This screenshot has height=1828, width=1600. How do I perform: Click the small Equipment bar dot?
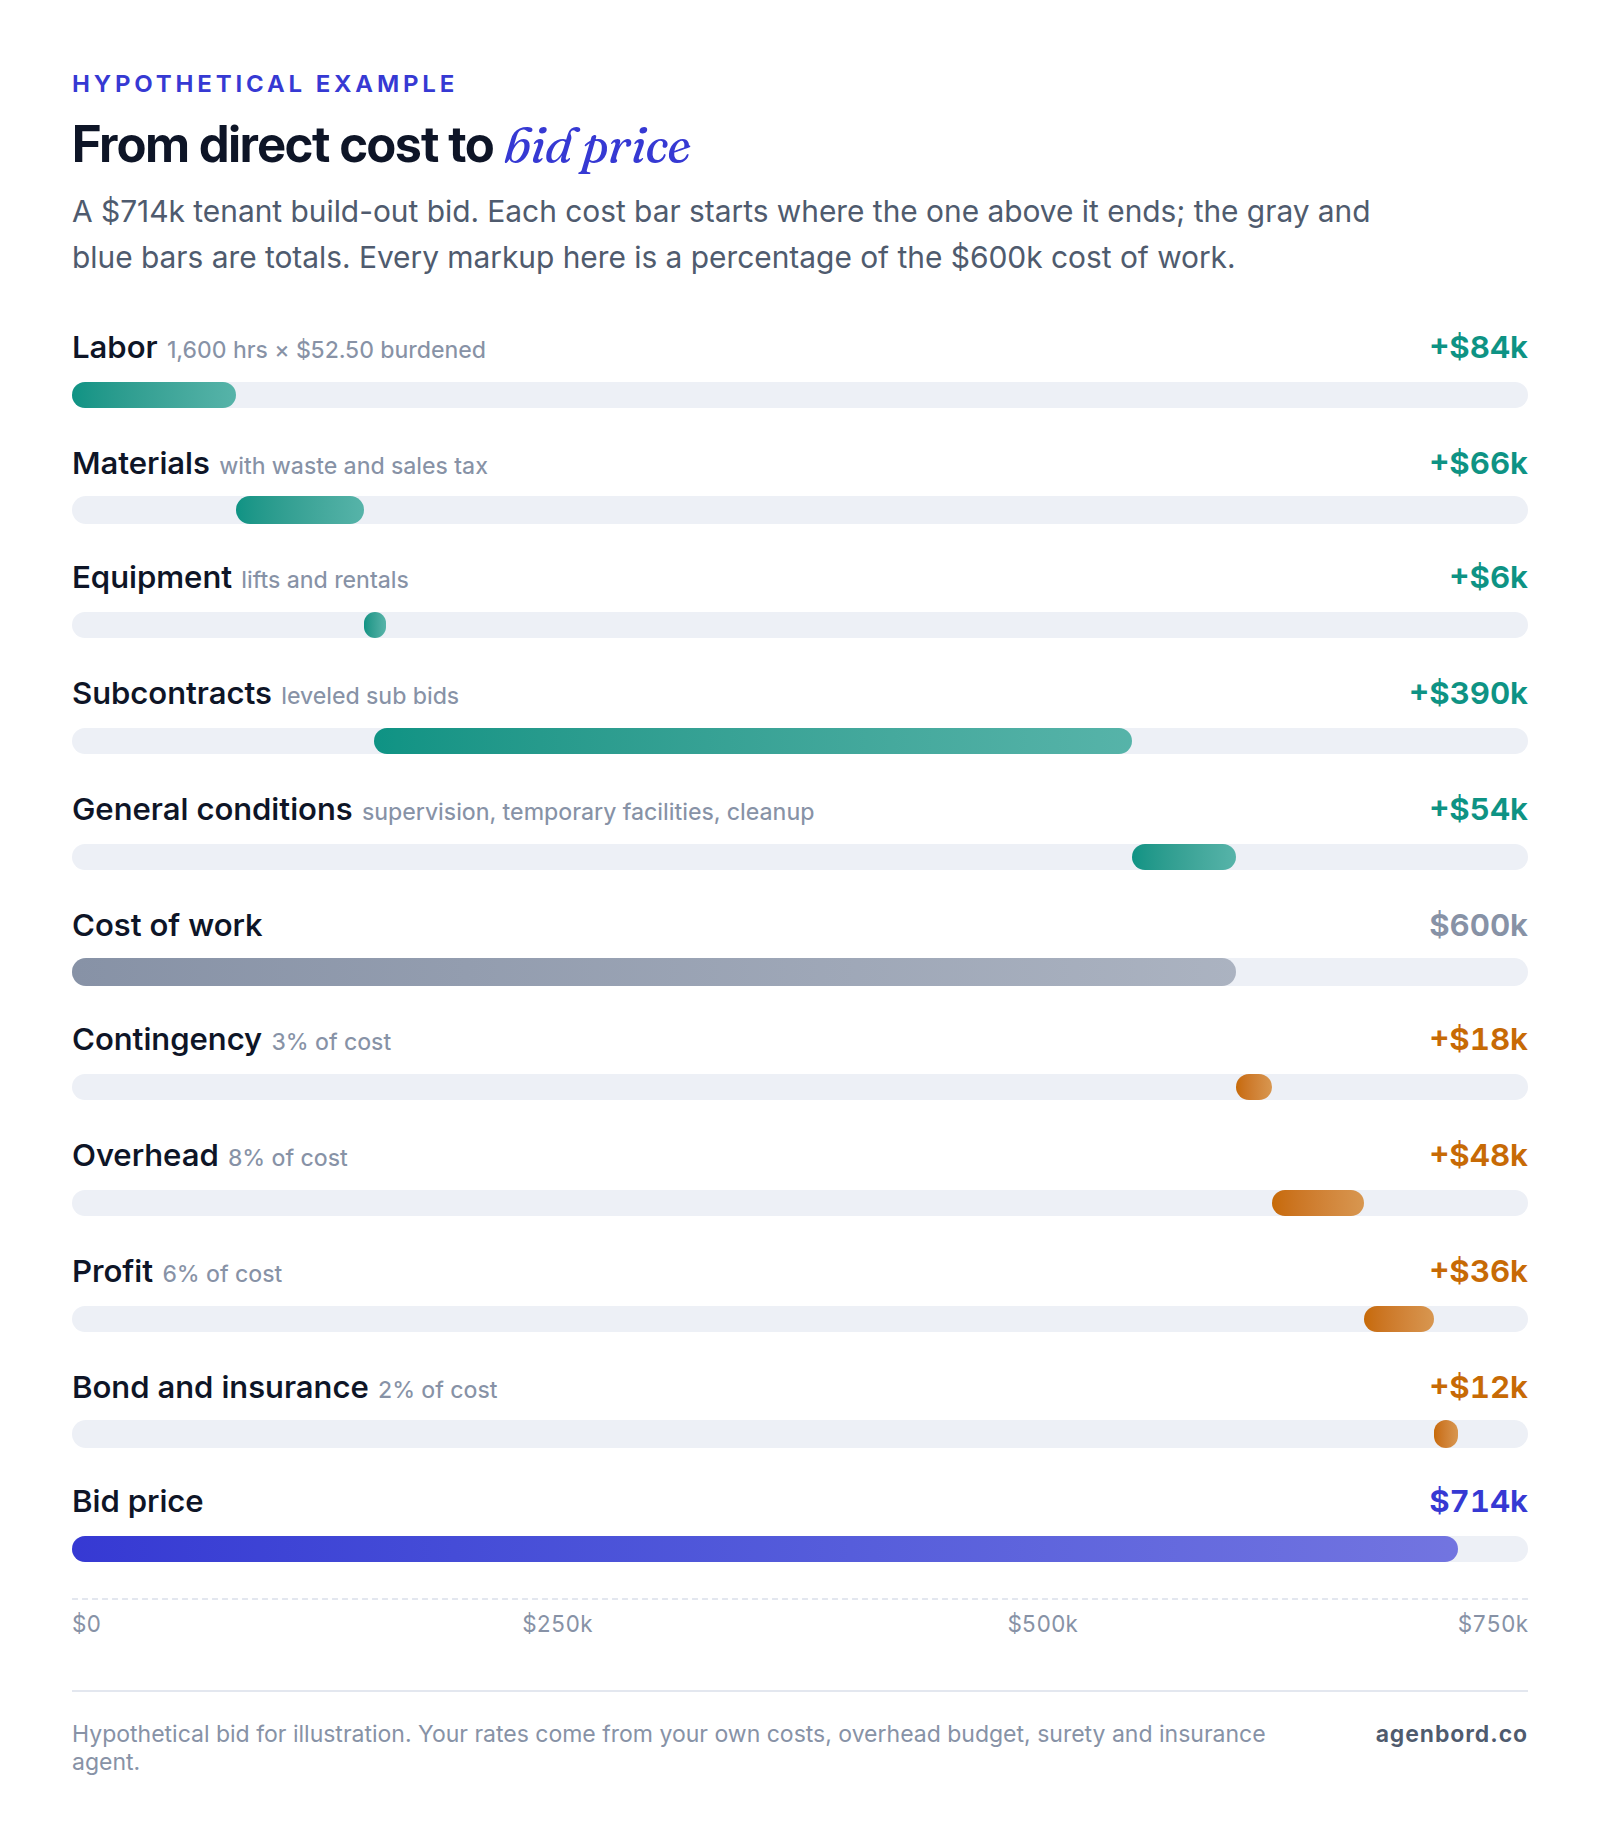(375, 625)
